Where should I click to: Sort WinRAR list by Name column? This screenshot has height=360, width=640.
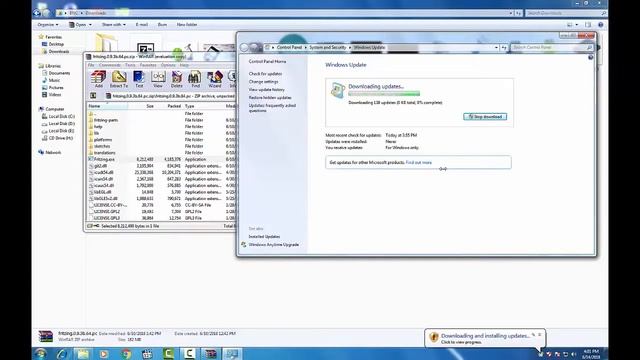pos(107,106)
